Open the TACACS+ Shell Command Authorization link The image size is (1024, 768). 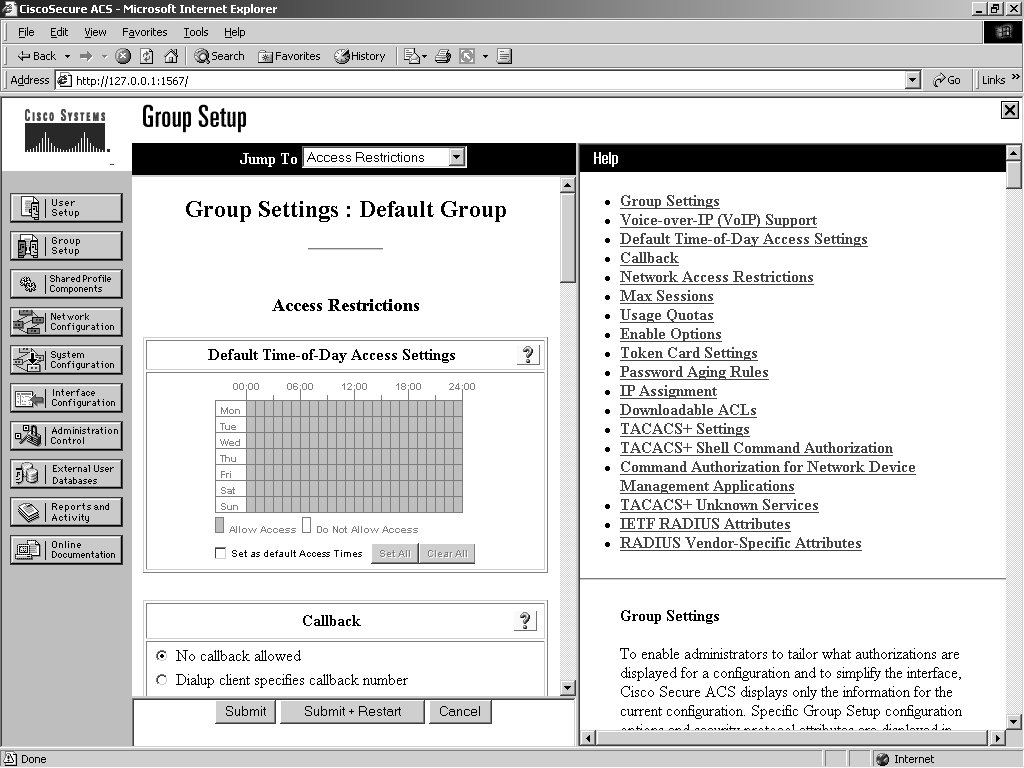756,448
